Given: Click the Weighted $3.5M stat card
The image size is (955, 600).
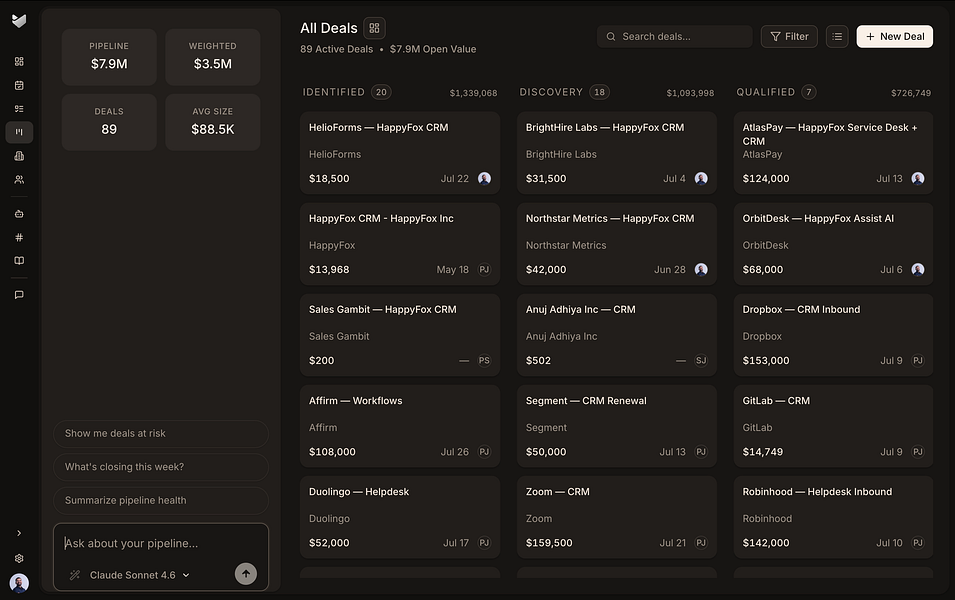Looking at the screenshot, I should pyautogui.click(x=213, y=57).
